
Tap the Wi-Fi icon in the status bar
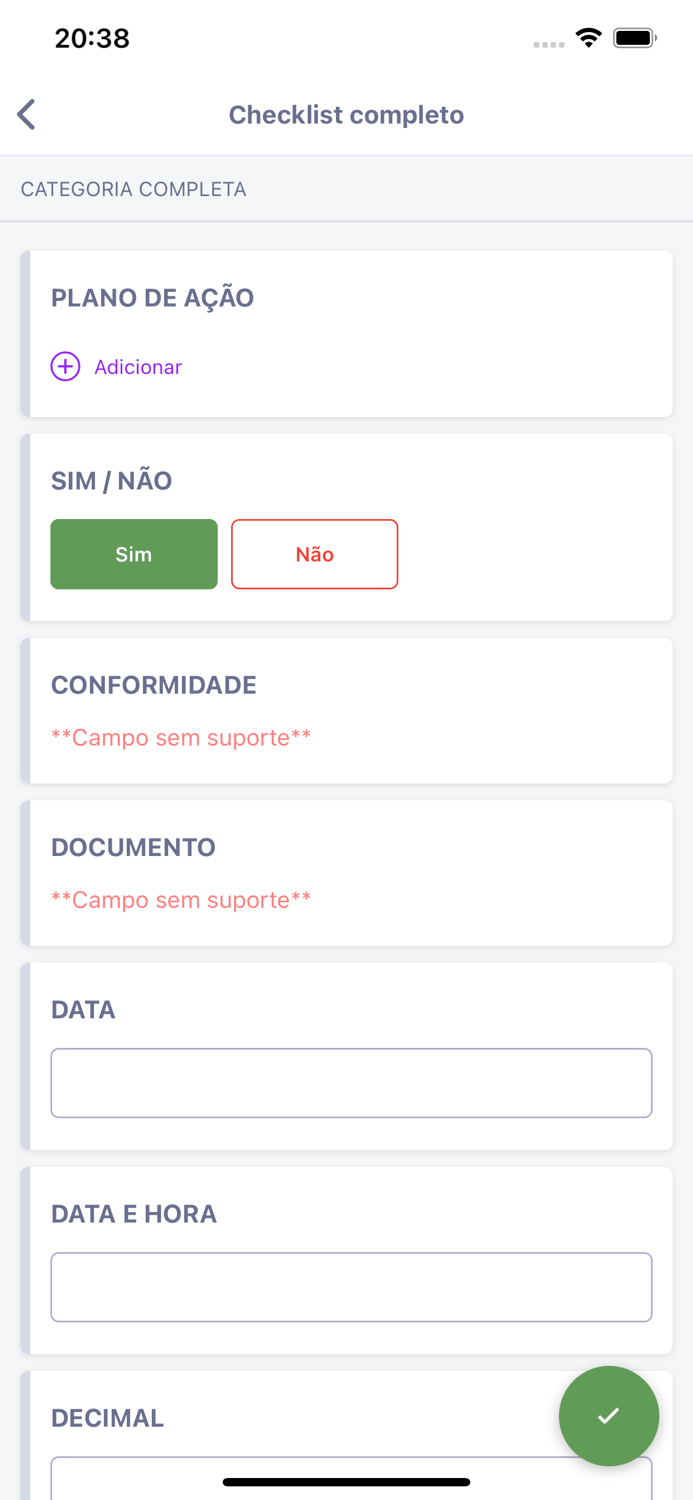click(588, 37)
